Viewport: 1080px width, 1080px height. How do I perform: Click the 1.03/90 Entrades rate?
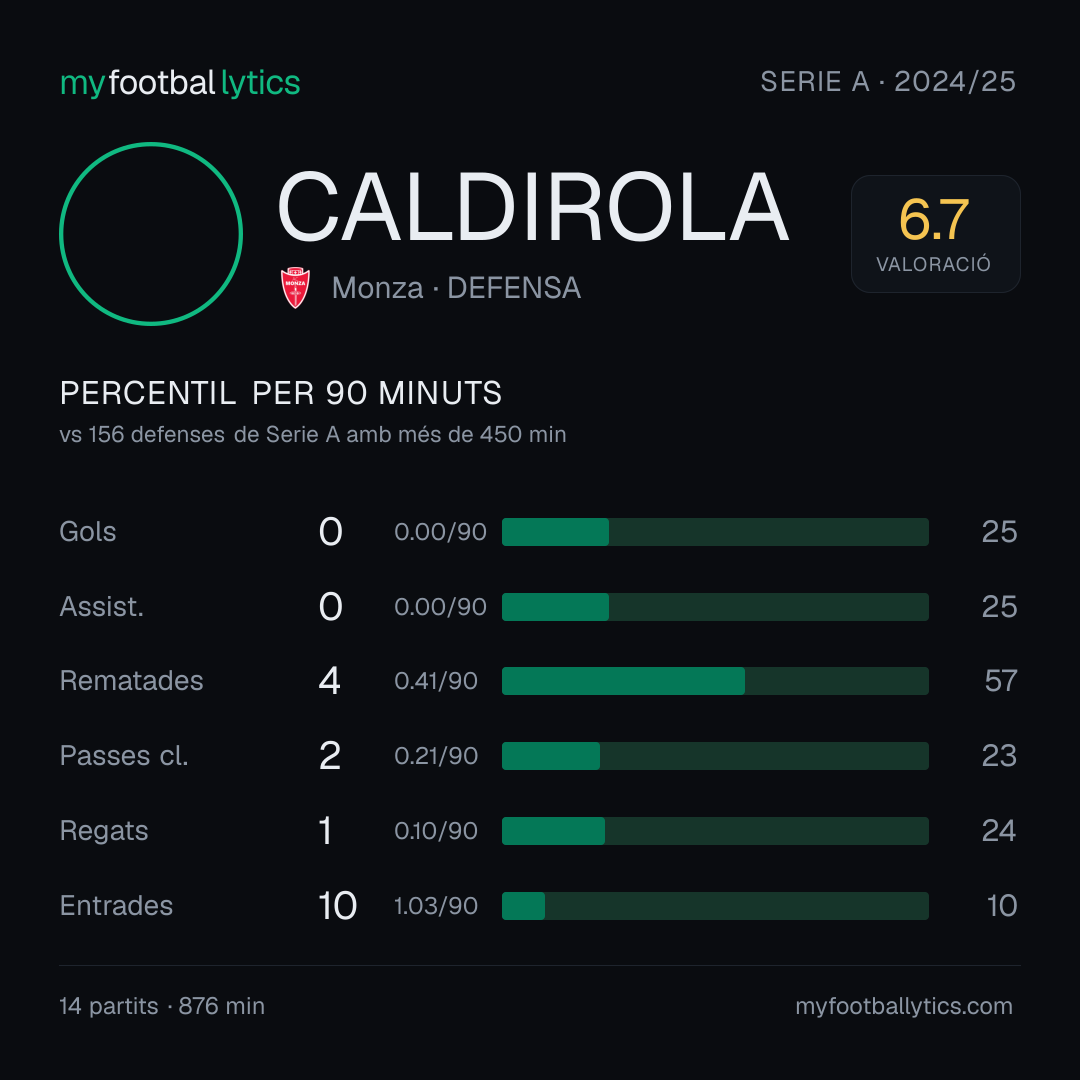(x=436, y=906)
